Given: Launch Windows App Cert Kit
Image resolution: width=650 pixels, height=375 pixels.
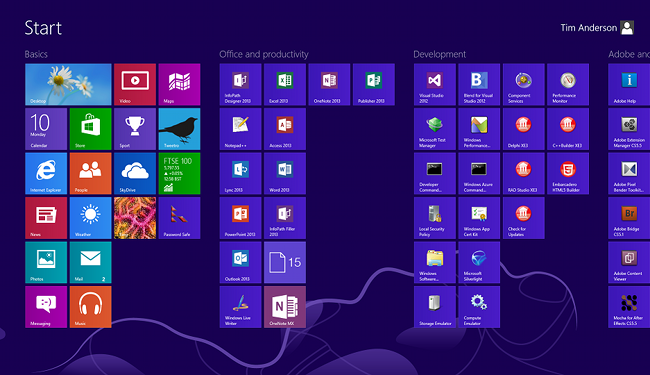Looking at the screenshot, I should point(479,218).
